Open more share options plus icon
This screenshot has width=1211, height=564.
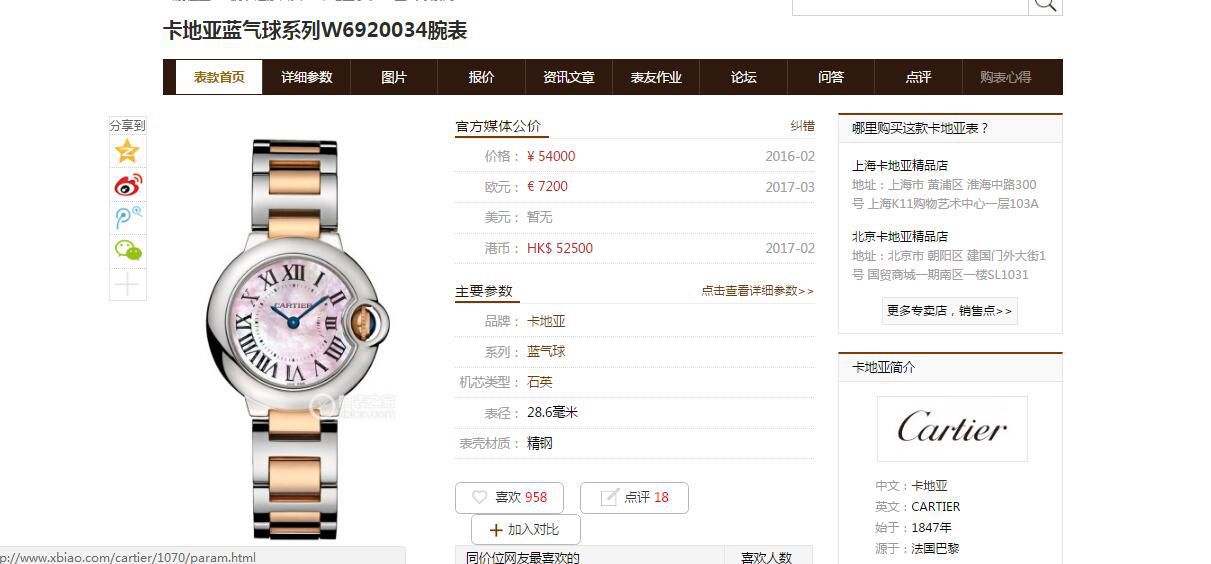(x=127, y=285)
